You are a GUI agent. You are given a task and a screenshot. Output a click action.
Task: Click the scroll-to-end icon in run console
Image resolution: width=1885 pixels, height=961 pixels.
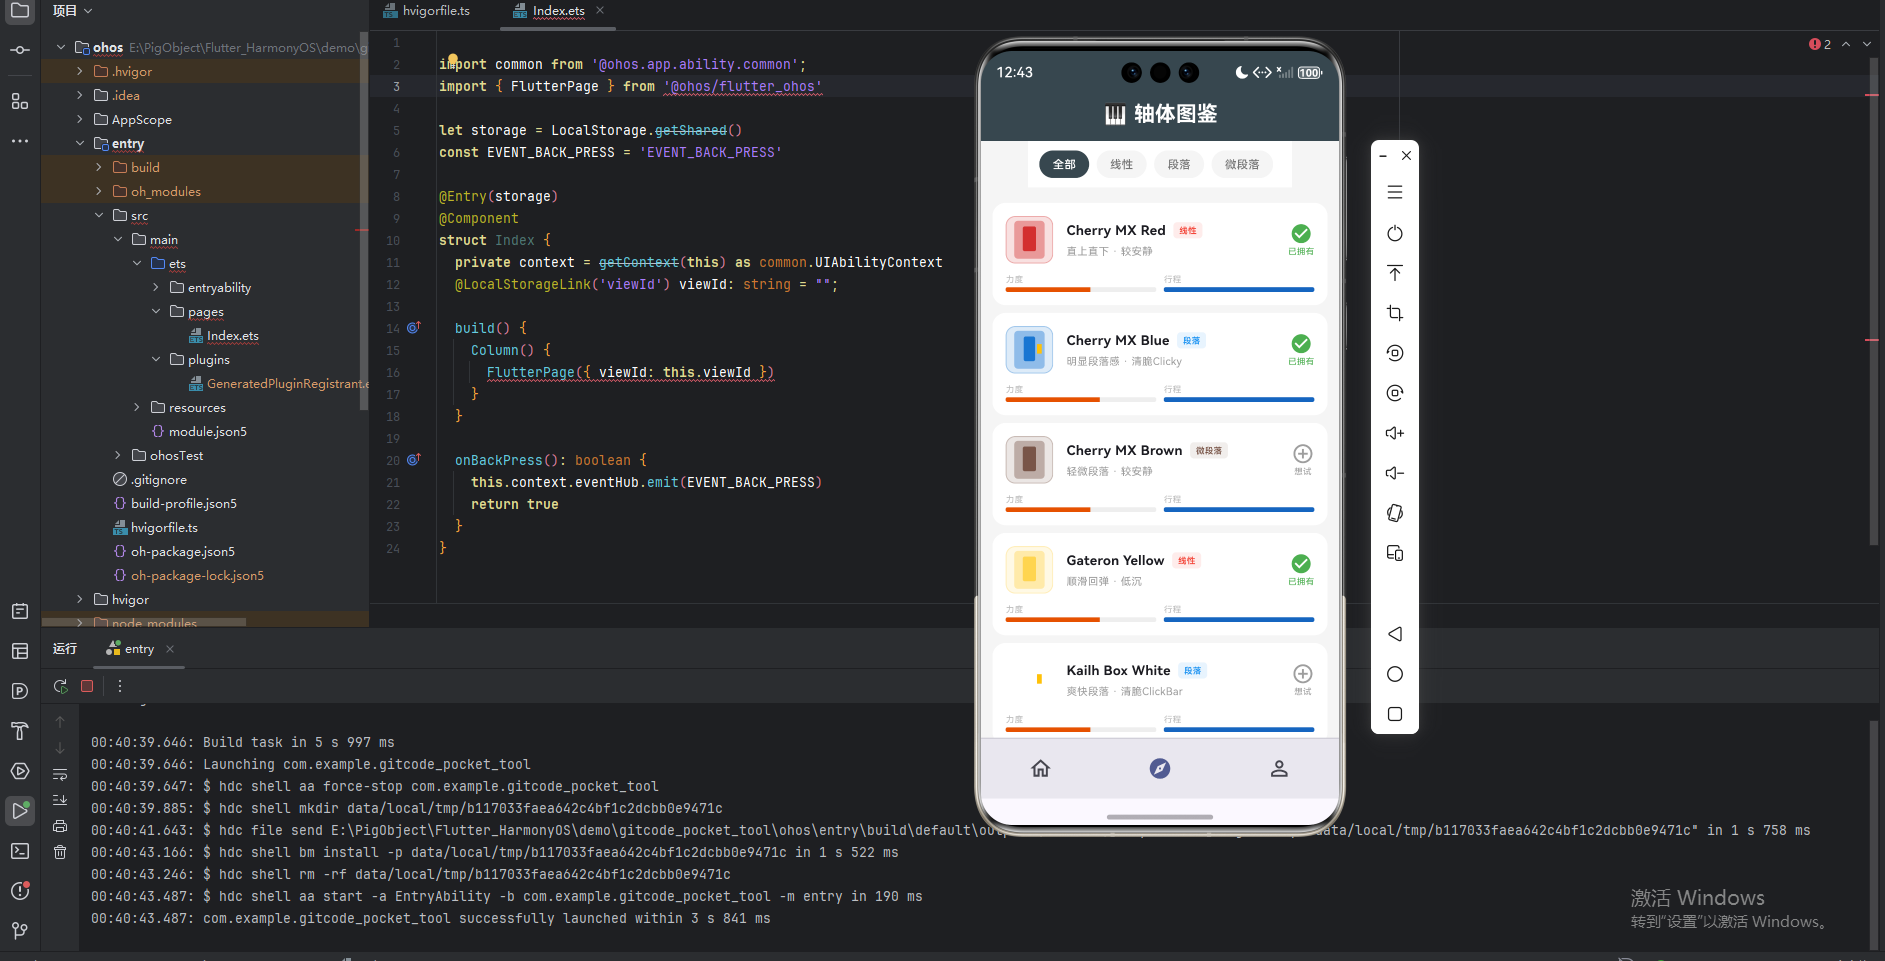60,800
